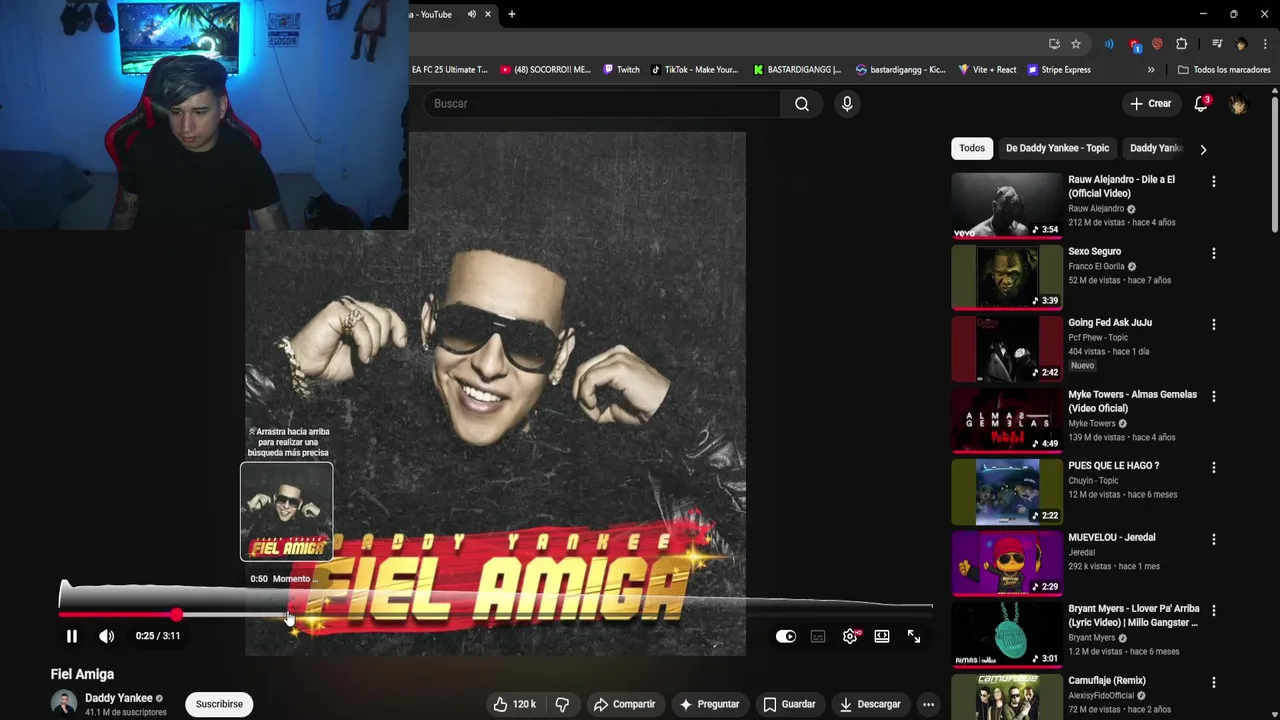
Task: Open Daddy Yankee channel avatar
Action: pyautogui.click(x=64, y=704)
